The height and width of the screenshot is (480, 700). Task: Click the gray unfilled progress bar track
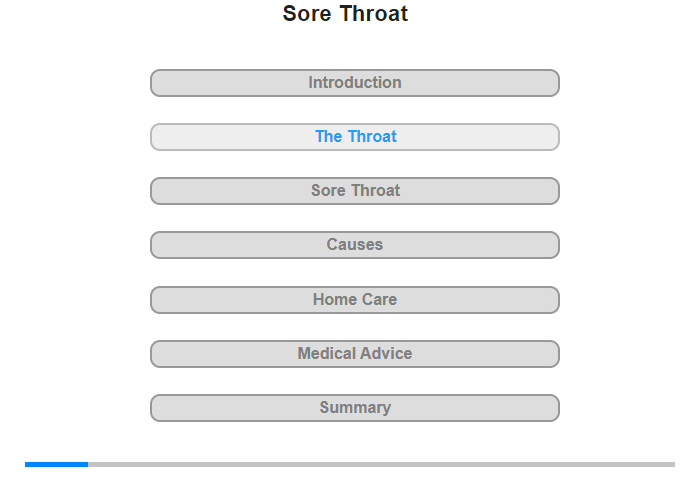[x=380, y=464]
